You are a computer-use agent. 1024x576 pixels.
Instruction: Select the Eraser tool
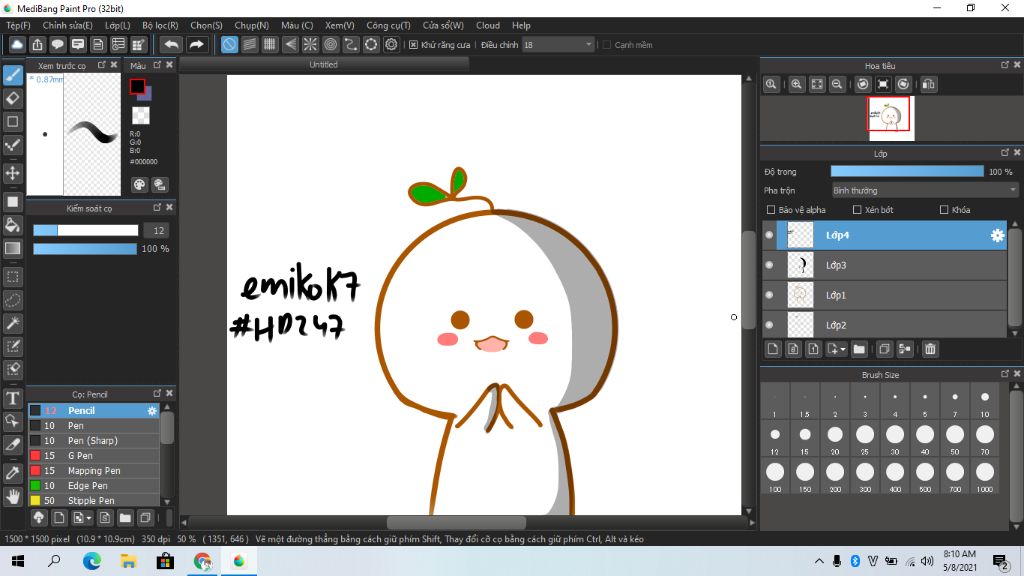[13, 98]
